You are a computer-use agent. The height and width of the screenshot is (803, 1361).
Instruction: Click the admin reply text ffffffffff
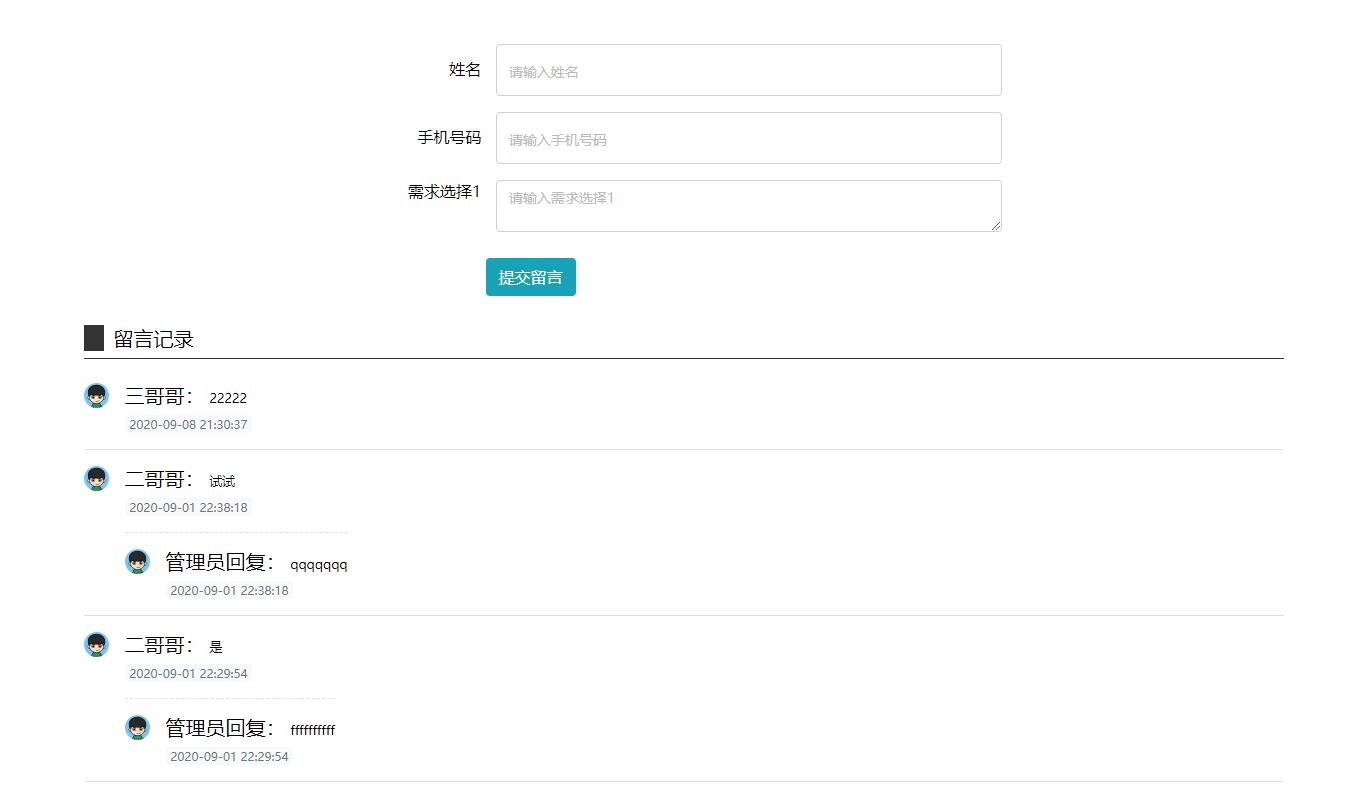click(312, 730)
